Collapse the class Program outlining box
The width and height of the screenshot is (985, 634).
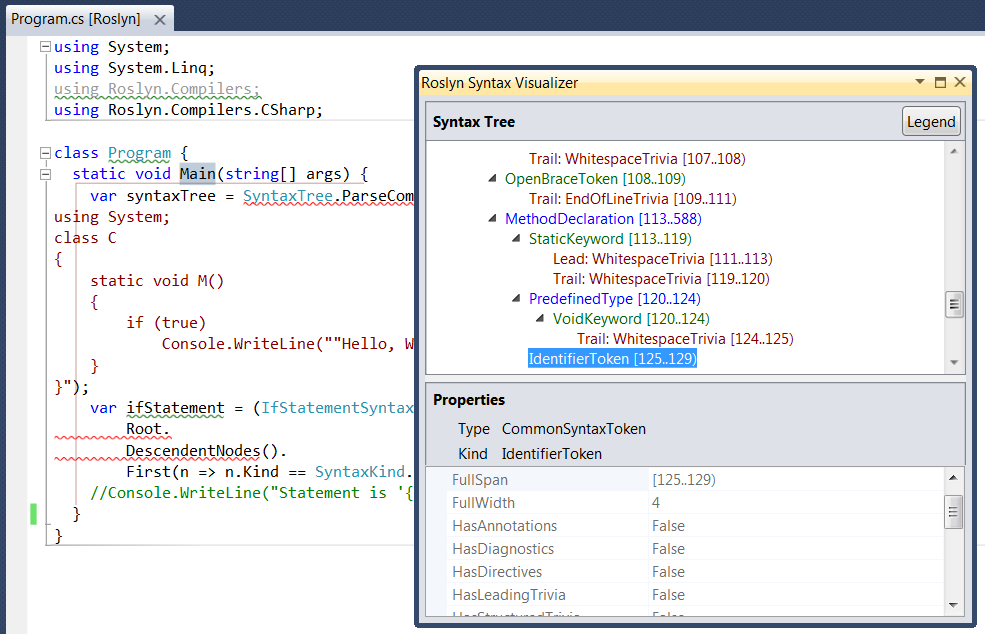coord(45,153)
